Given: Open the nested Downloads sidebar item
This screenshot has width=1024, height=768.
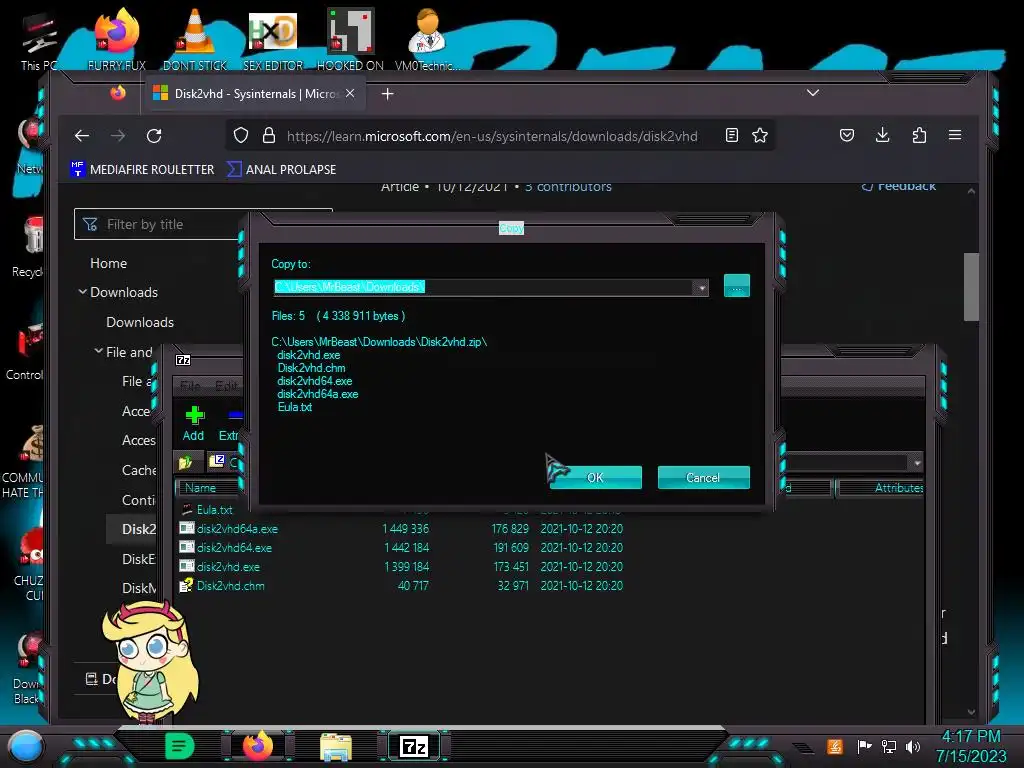Looking at the screenshot, I should tap(140, 322).
